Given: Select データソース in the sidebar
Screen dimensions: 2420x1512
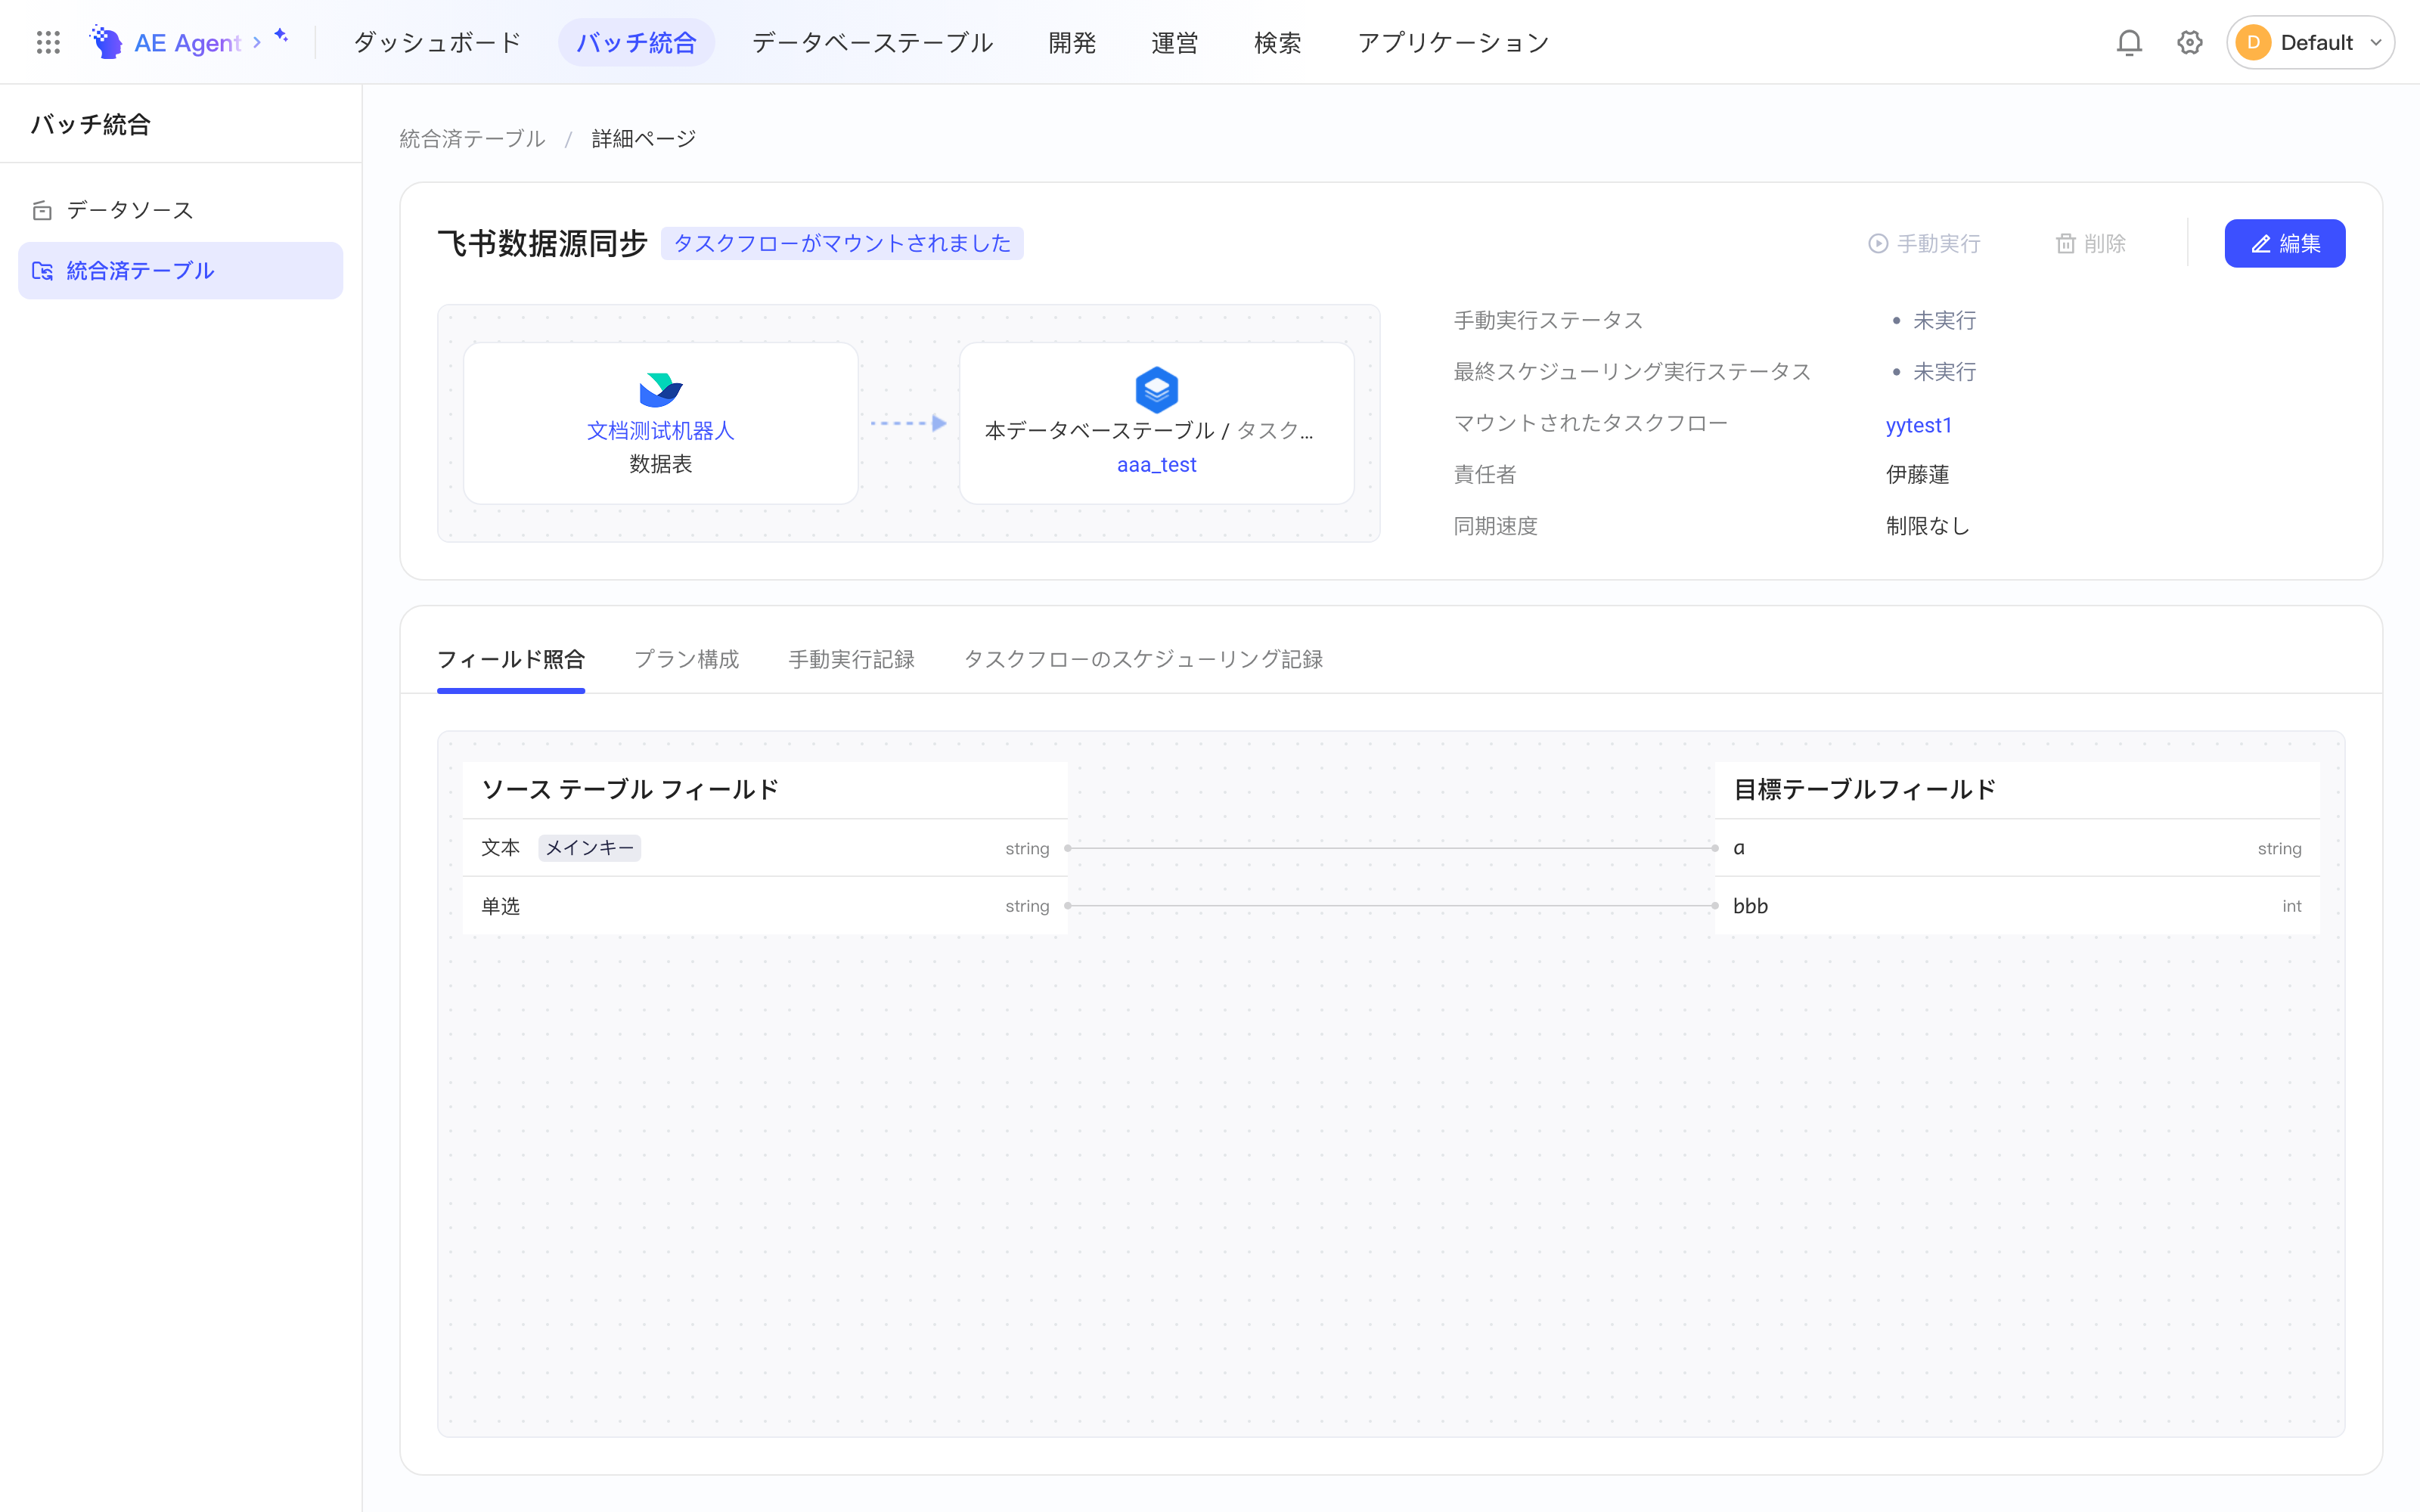Looking at the screenshot, I should pos(180,210).
